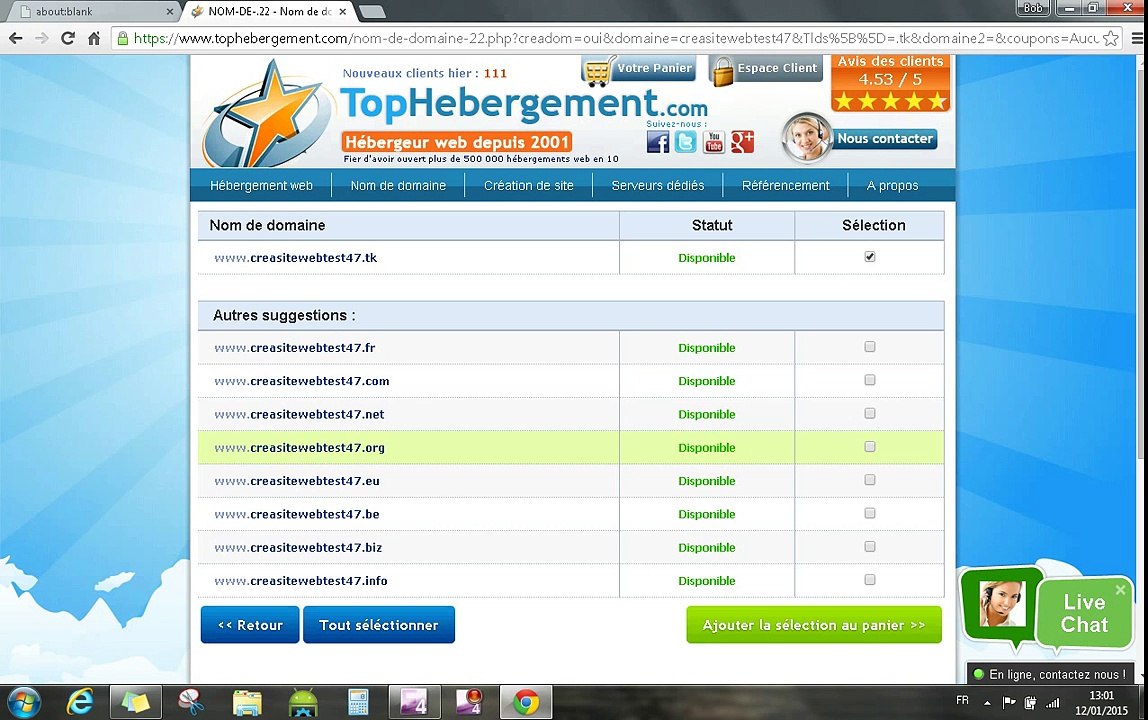Image resolution: width=1148 pixels, height=720 pixels.
Task: Click the www.creasitewebtest47.tk domain text
Action: [296, 258]
